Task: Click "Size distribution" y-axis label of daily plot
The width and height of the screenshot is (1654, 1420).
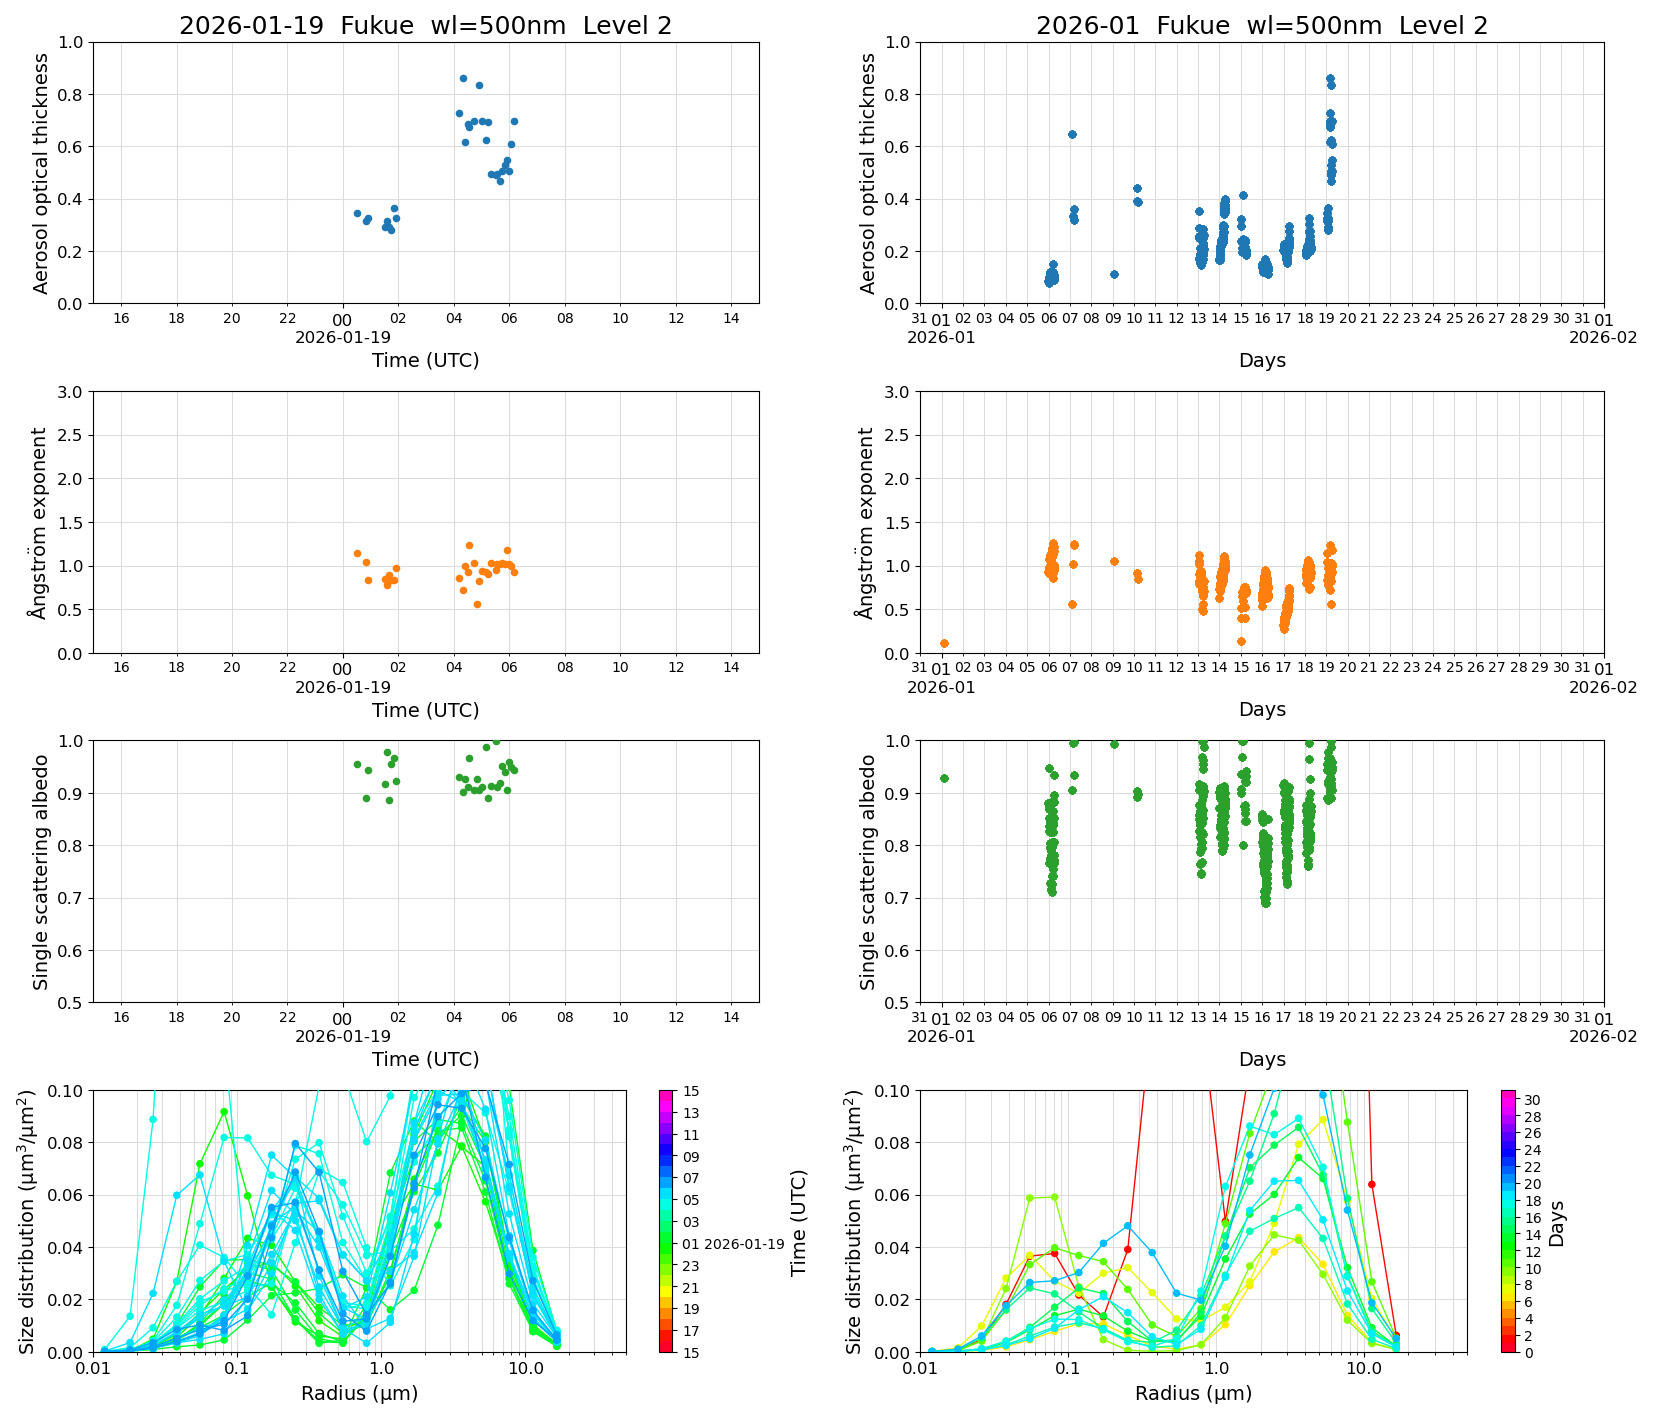Action: [x=28, y=1221]
